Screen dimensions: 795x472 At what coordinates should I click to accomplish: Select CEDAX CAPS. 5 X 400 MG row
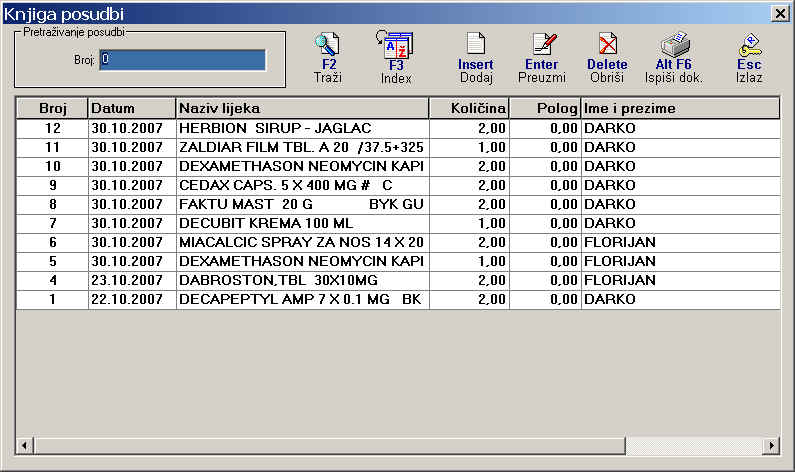click(x=398, y=186)
